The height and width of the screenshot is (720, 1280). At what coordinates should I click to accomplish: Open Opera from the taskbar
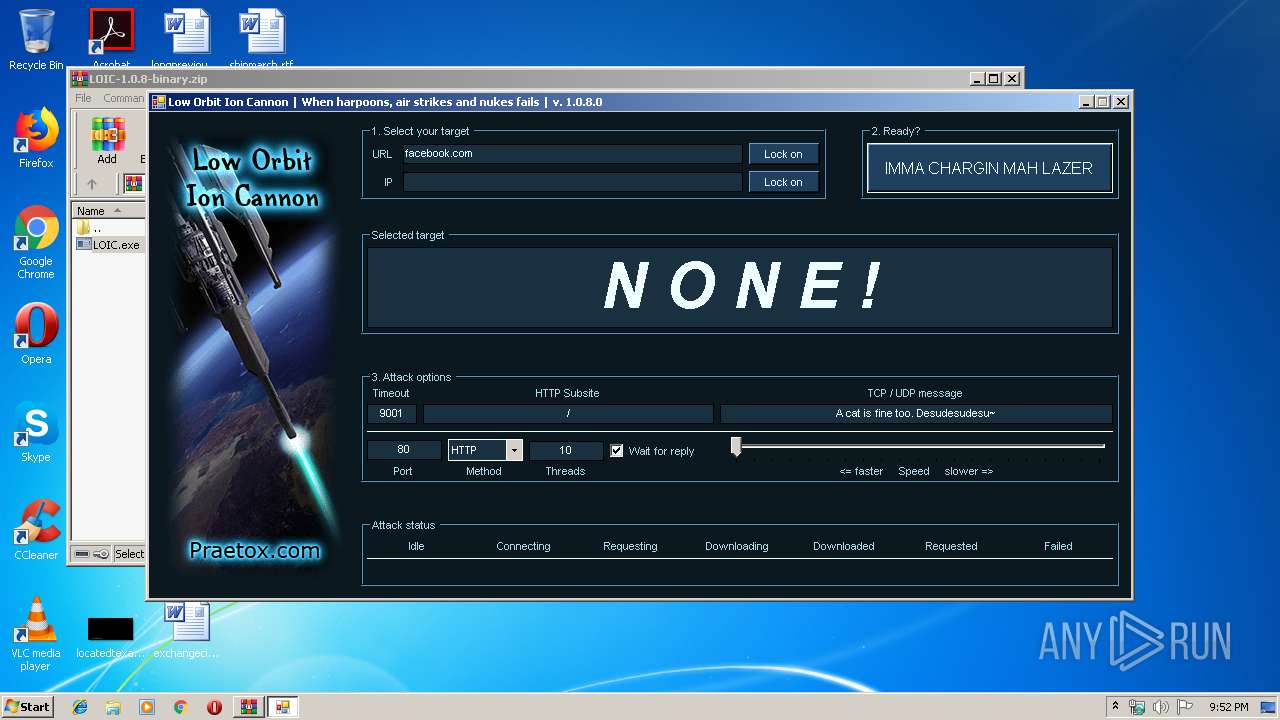[x=214, y=707]
